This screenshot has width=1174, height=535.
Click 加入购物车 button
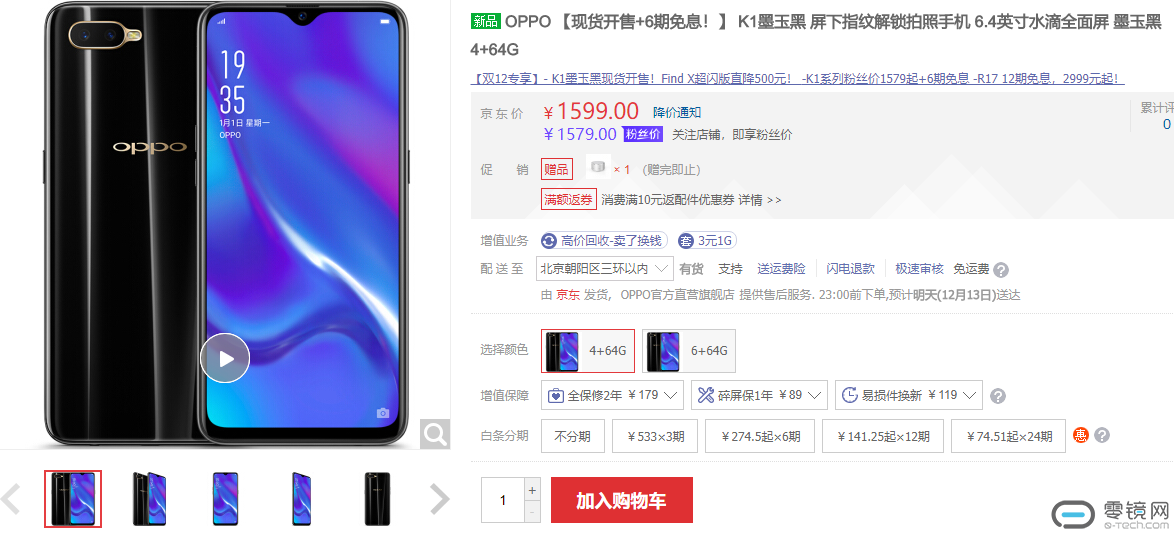click(621, 500)
